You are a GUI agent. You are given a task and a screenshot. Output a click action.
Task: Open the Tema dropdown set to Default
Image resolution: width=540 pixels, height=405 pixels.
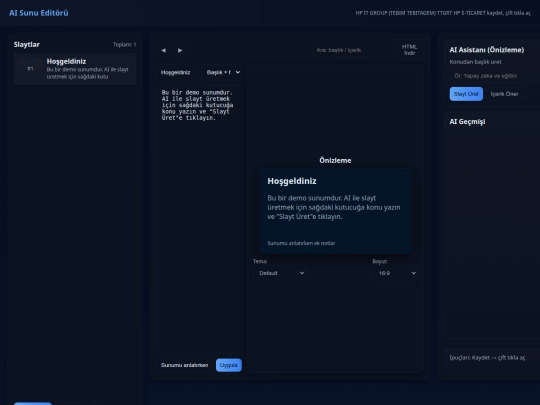tap(280, 273)
